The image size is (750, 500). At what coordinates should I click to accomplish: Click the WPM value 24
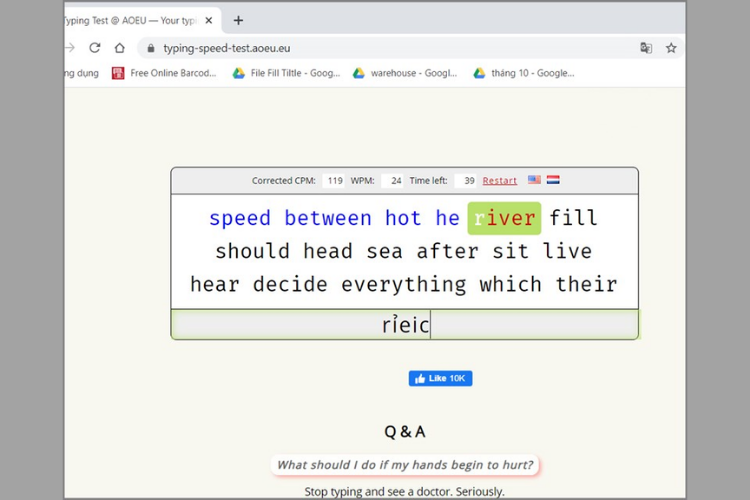pyautogui.click(x=392, y=181)
